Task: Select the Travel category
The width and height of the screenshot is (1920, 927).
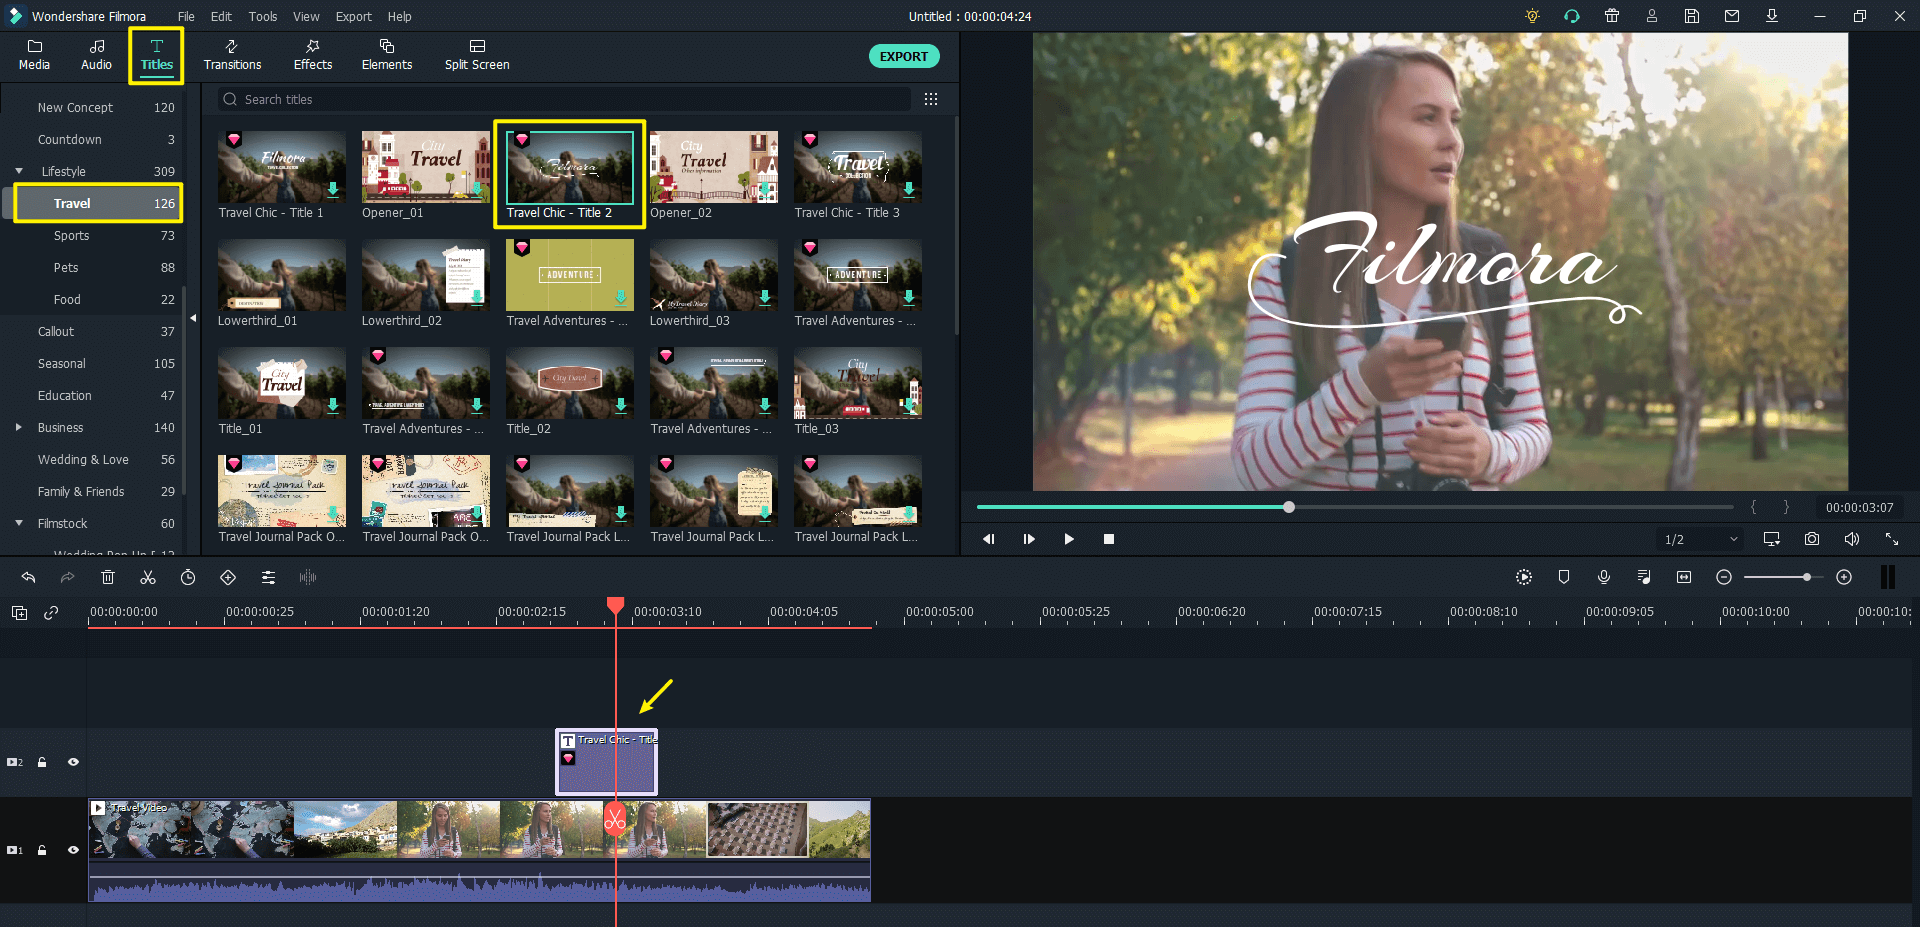Action: (x=98, y=203)
